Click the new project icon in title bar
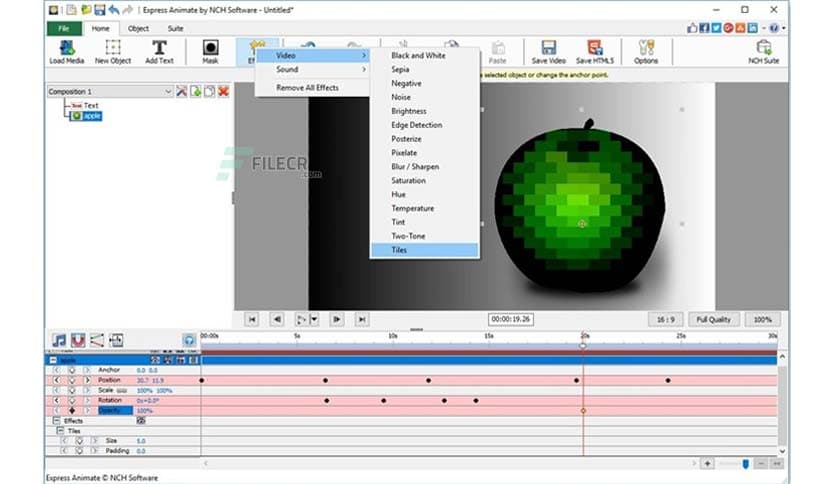 click(x=71, y=10)
